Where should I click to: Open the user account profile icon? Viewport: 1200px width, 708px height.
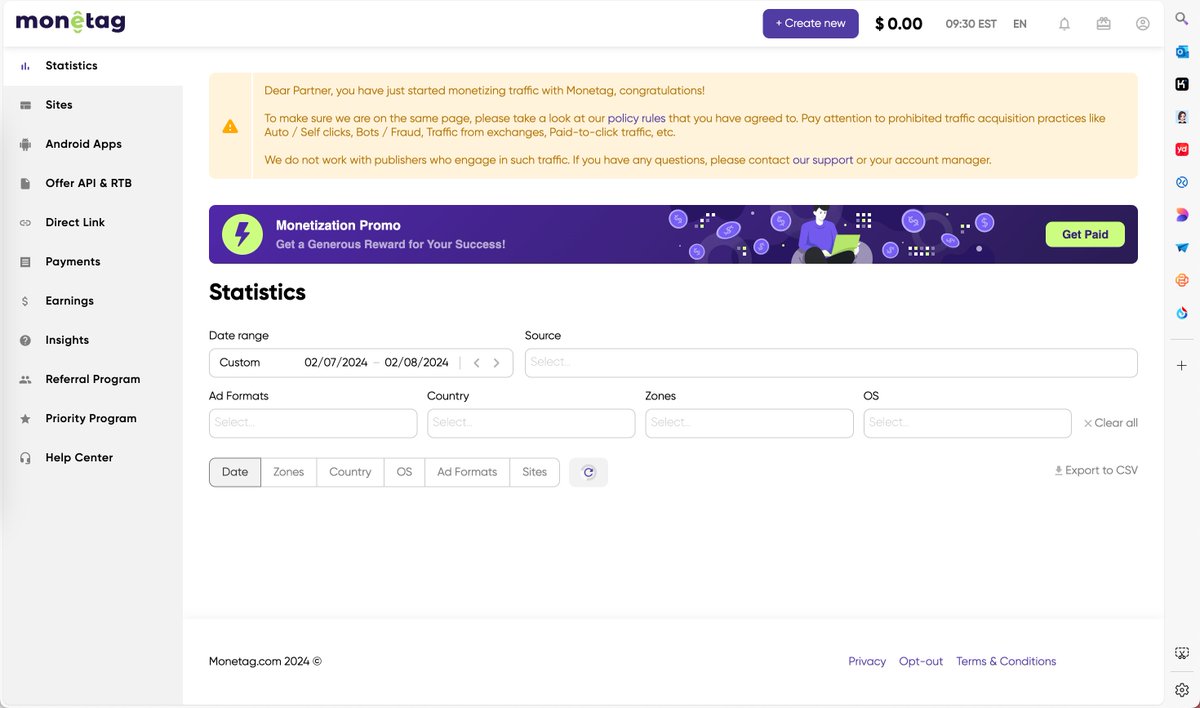click(1143, 24)
